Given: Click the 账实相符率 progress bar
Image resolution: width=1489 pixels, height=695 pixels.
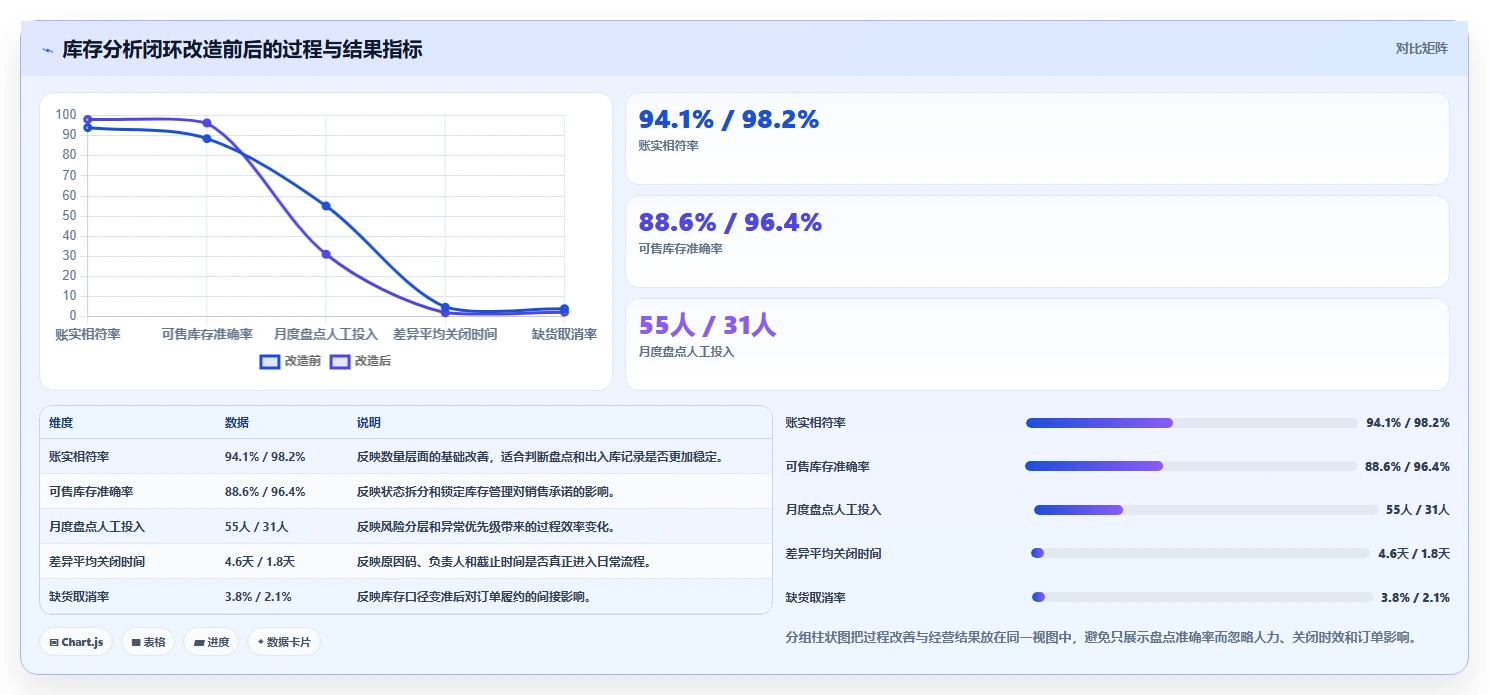Looking at the screenshot, I should coord(1192,423).
